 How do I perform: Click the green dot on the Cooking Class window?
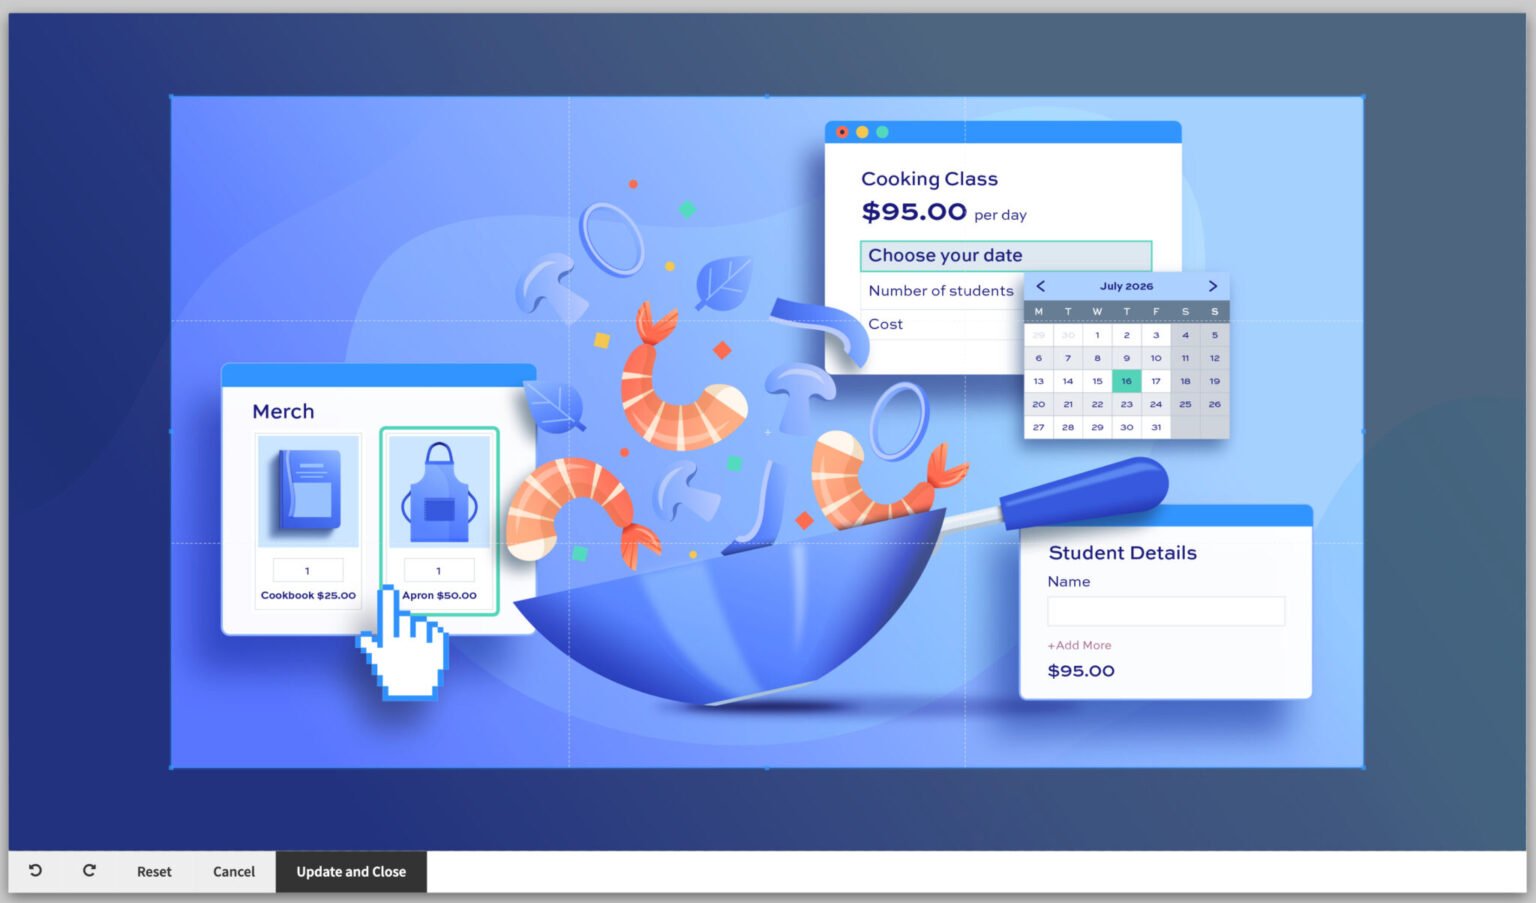pyautogui.click(x=881, y=131)
